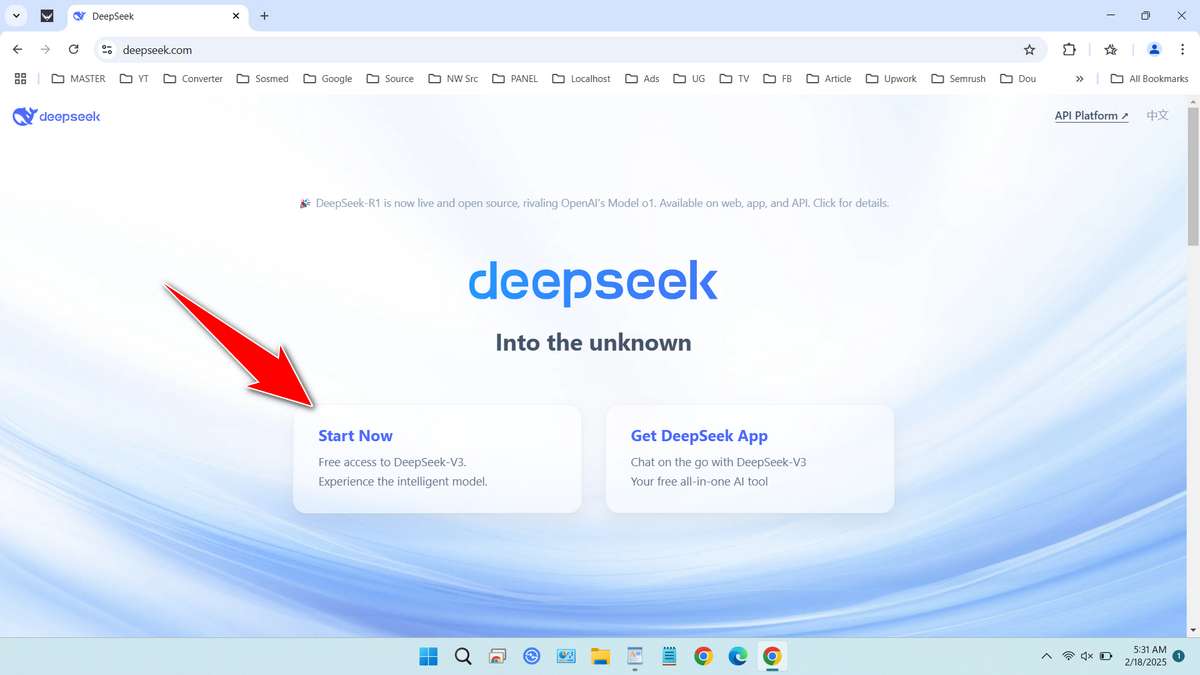
Task: Click the Start Now card
Action: [x=437, y=458]
